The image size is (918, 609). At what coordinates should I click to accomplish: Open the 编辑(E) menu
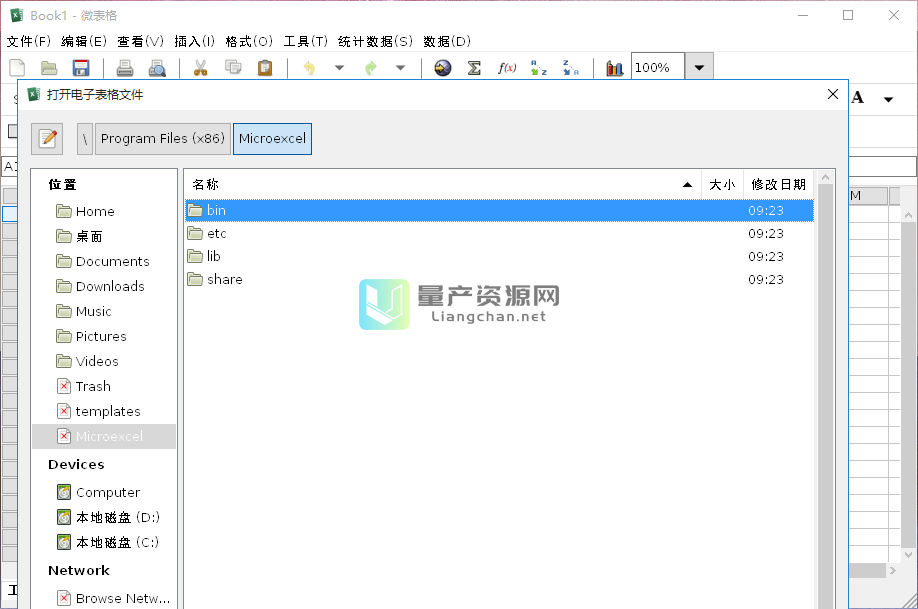[84, 42]
